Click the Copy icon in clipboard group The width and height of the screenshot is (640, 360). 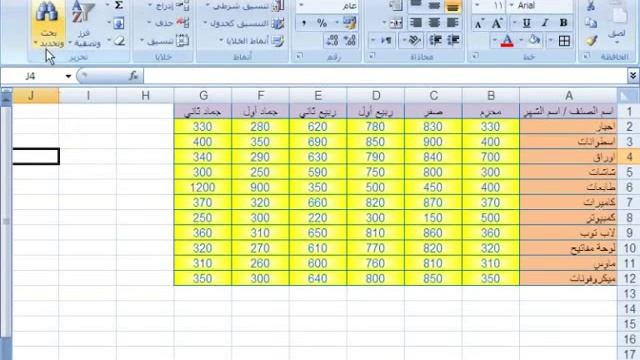point(591,23)
